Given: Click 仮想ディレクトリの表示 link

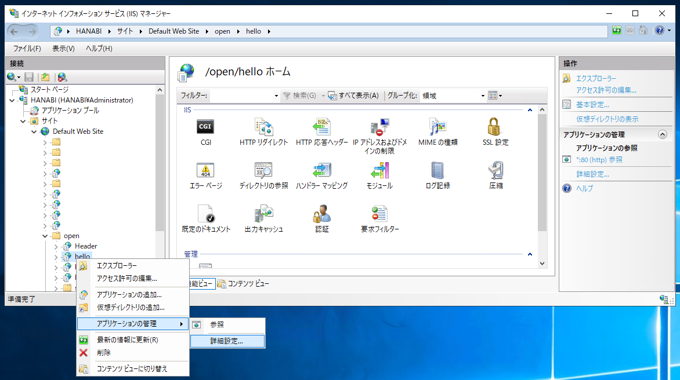Looking at the screenshot, I should 607,119.
